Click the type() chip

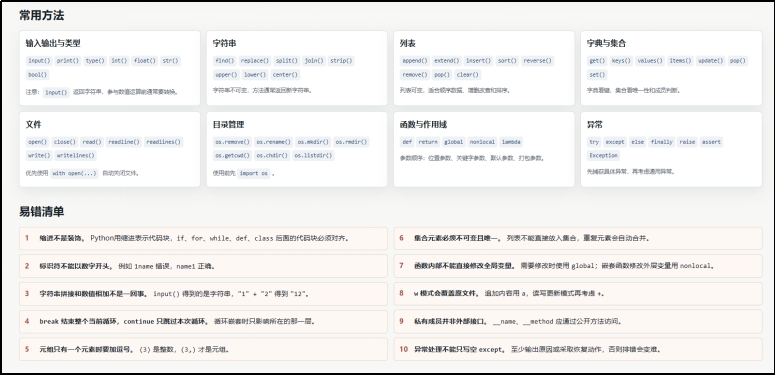tap(95, 61)
